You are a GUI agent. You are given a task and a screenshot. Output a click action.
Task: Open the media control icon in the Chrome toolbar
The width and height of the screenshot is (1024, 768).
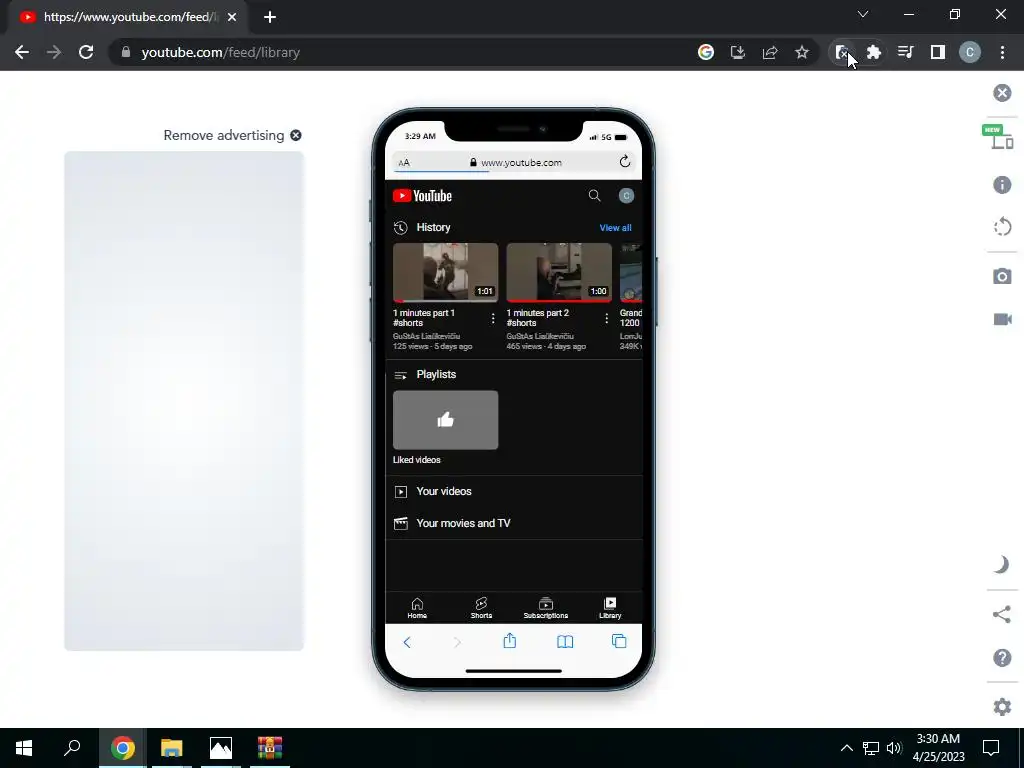tap(905, 52)
